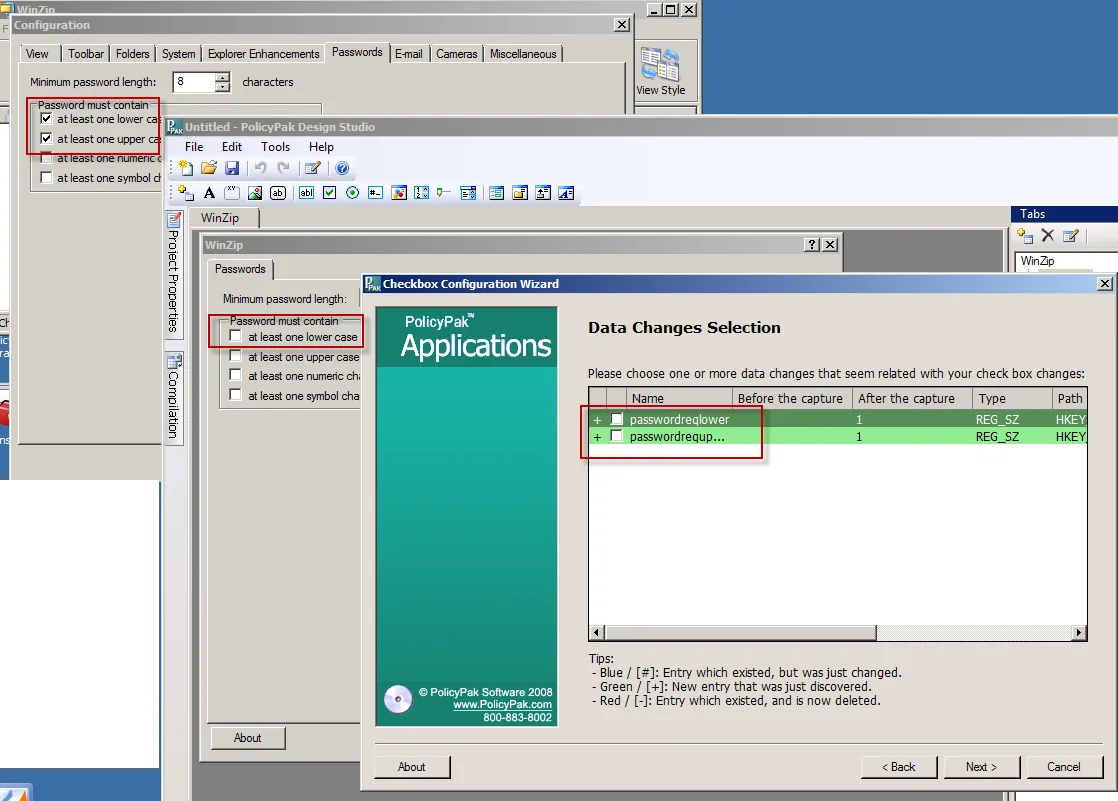Increase minimum password length spinner up arrow

222,77
